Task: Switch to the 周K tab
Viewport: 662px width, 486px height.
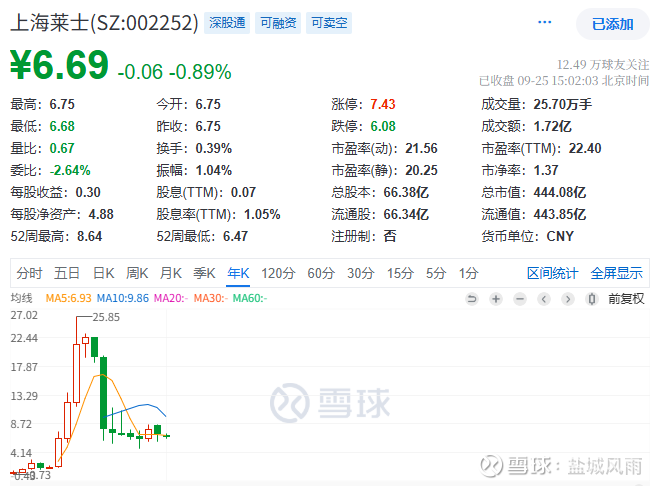Action: coord(137,273)
